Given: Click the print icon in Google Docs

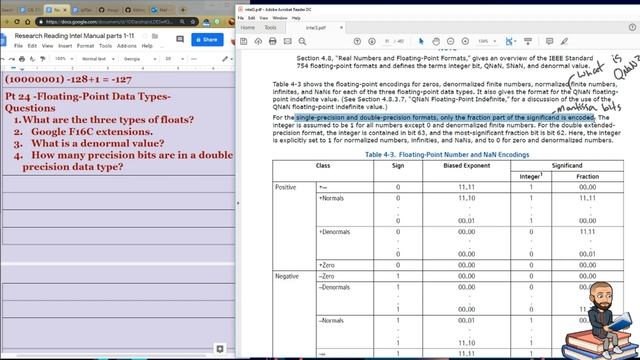Looking at the screenshot, I should click(x=22, y=59).
